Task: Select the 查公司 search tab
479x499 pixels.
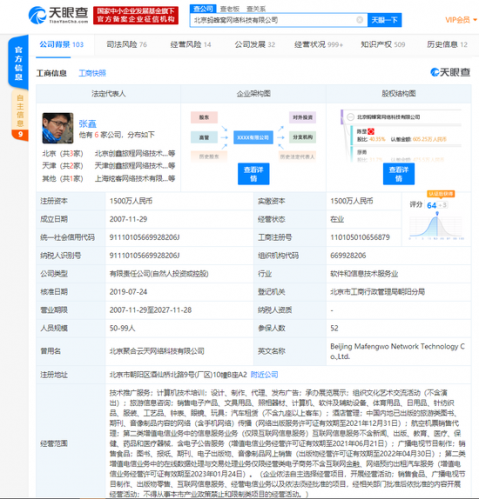Action: [203, 8]
